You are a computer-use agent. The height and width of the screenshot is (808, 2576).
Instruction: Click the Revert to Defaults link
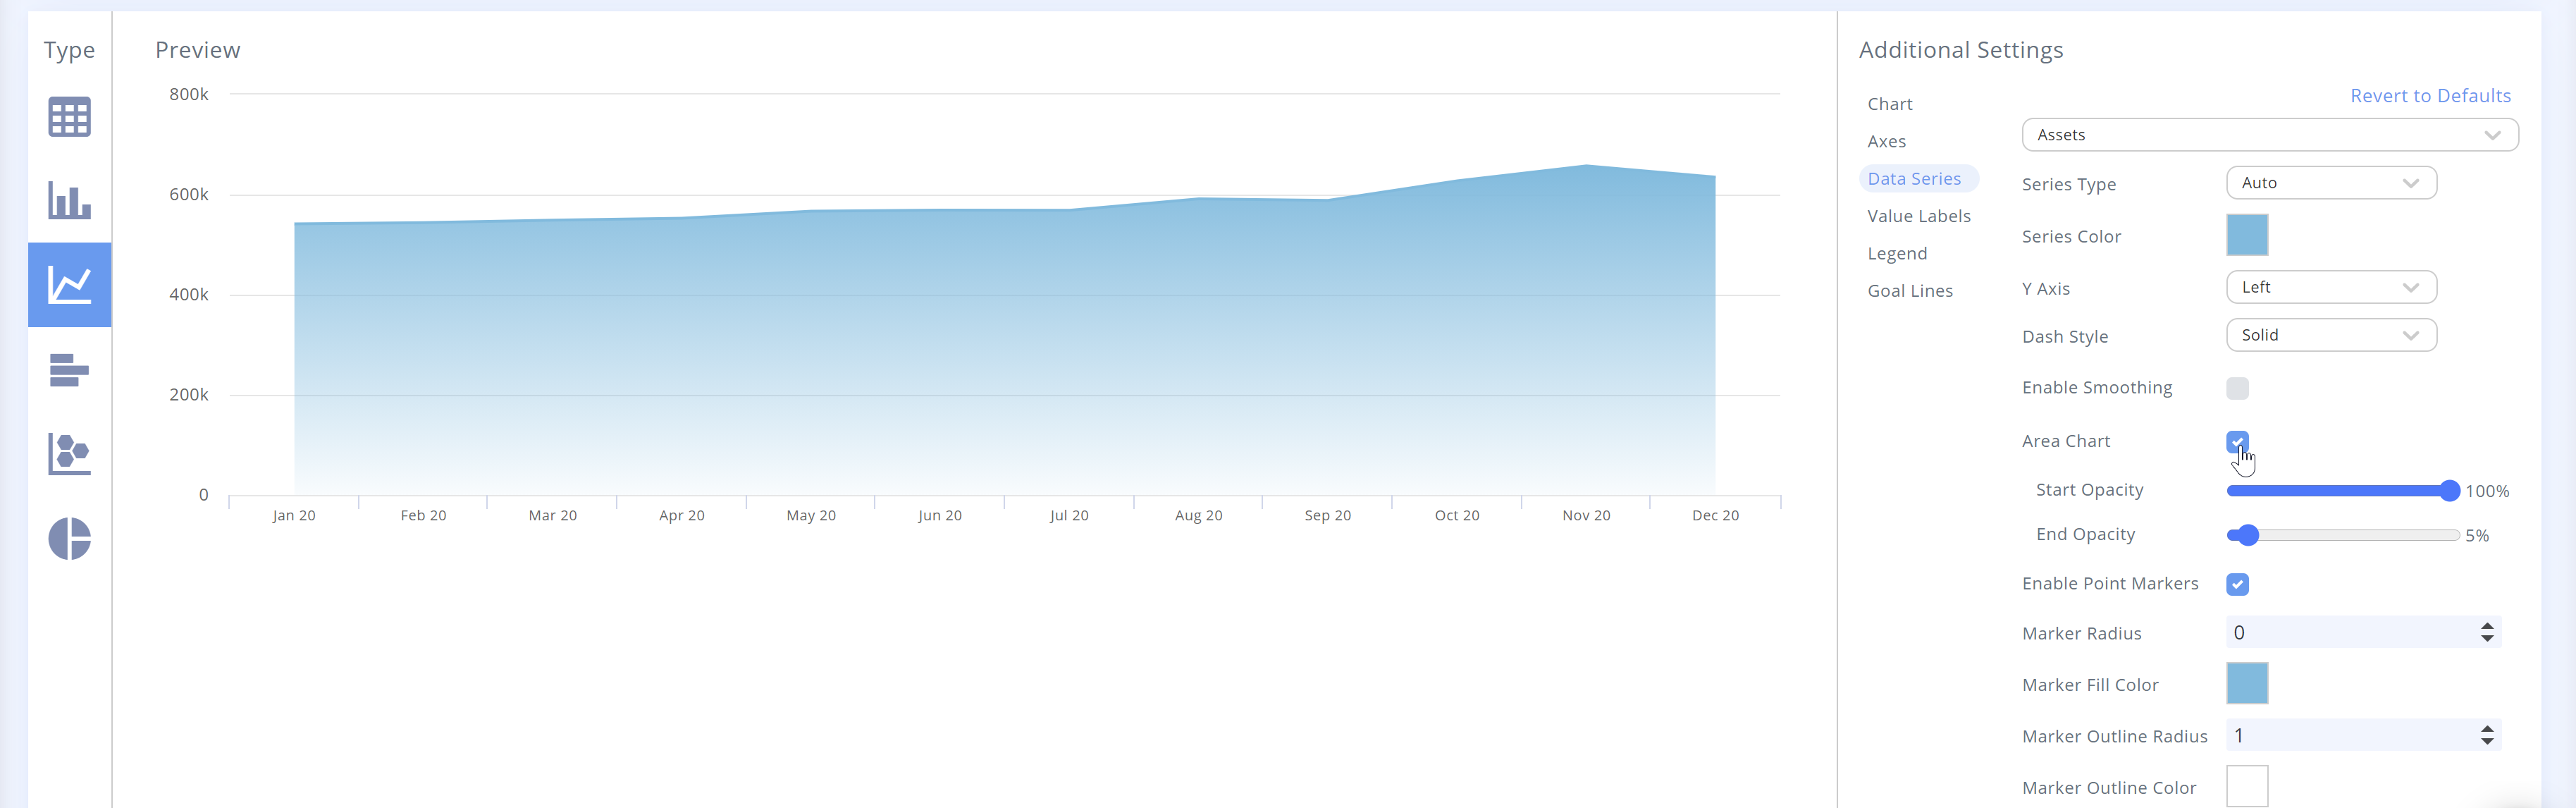2430,96
